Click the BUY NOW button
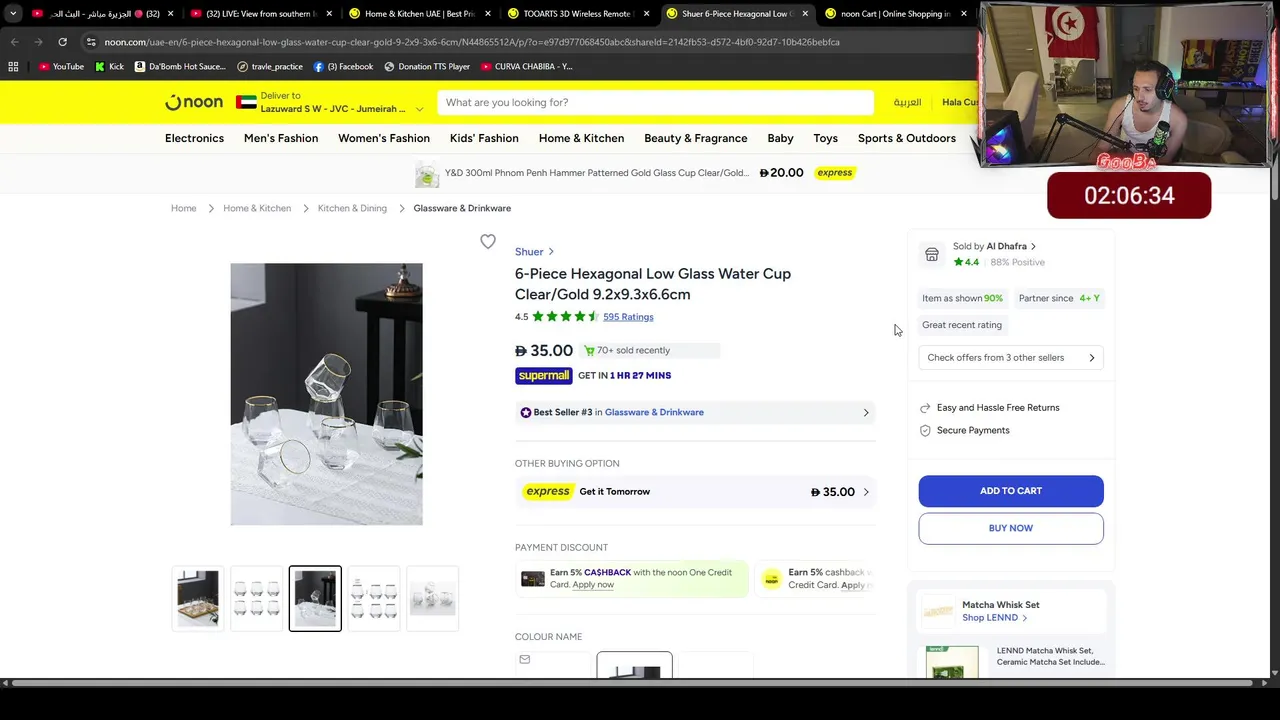The image size is (1280, 720). pos(1011,528)
